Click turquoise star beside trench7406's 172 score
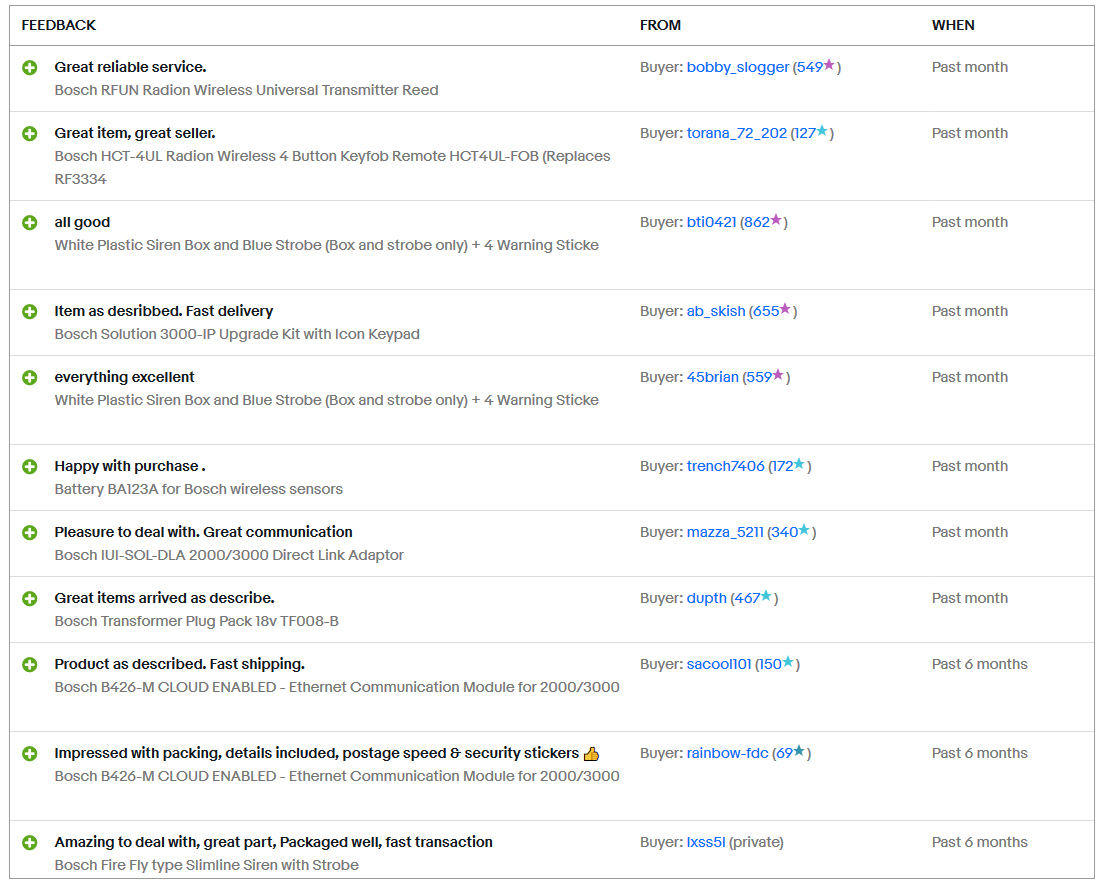Viewport: 1105px width, 881px height. tap(799, 464)
